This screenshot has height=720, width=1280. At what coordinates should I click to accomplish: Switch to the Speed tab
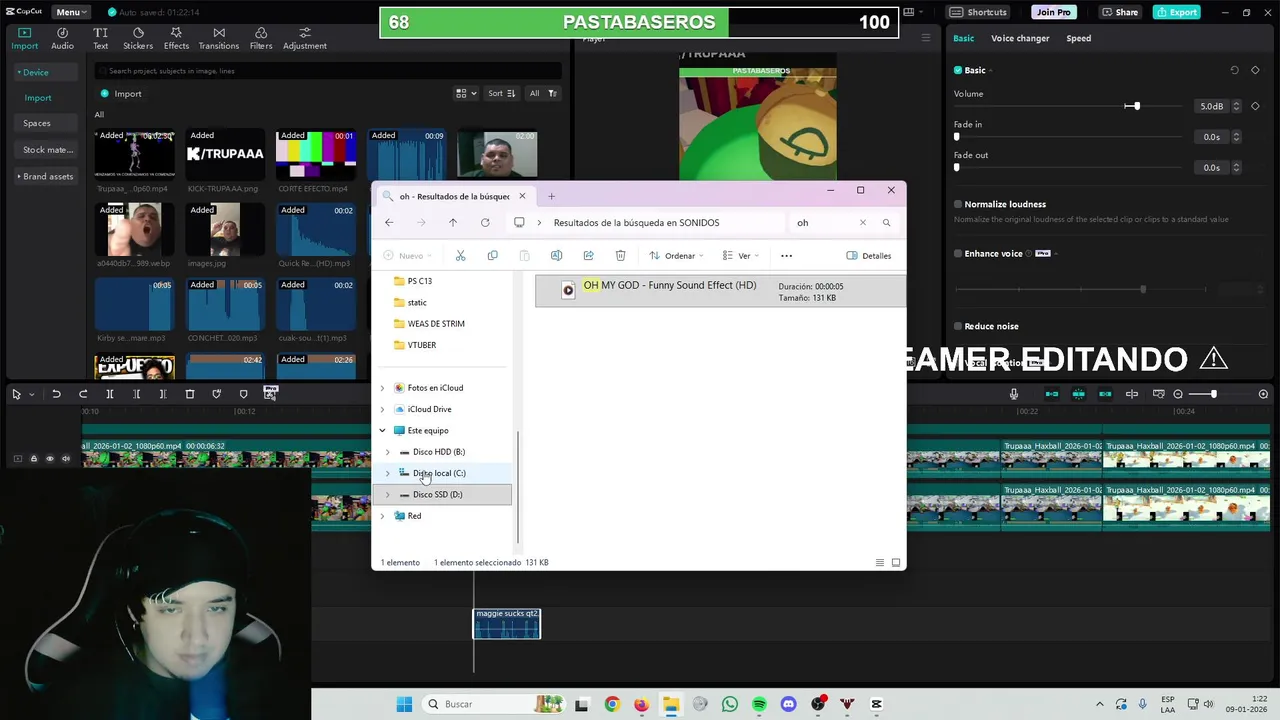point(1078,38)
